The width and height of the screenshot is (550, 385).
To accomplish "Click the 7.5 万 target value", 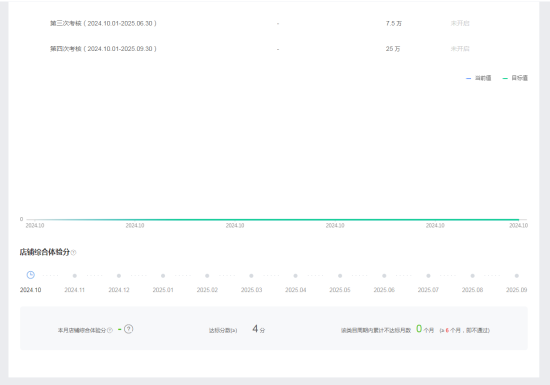I will click(x=394, y=23).
